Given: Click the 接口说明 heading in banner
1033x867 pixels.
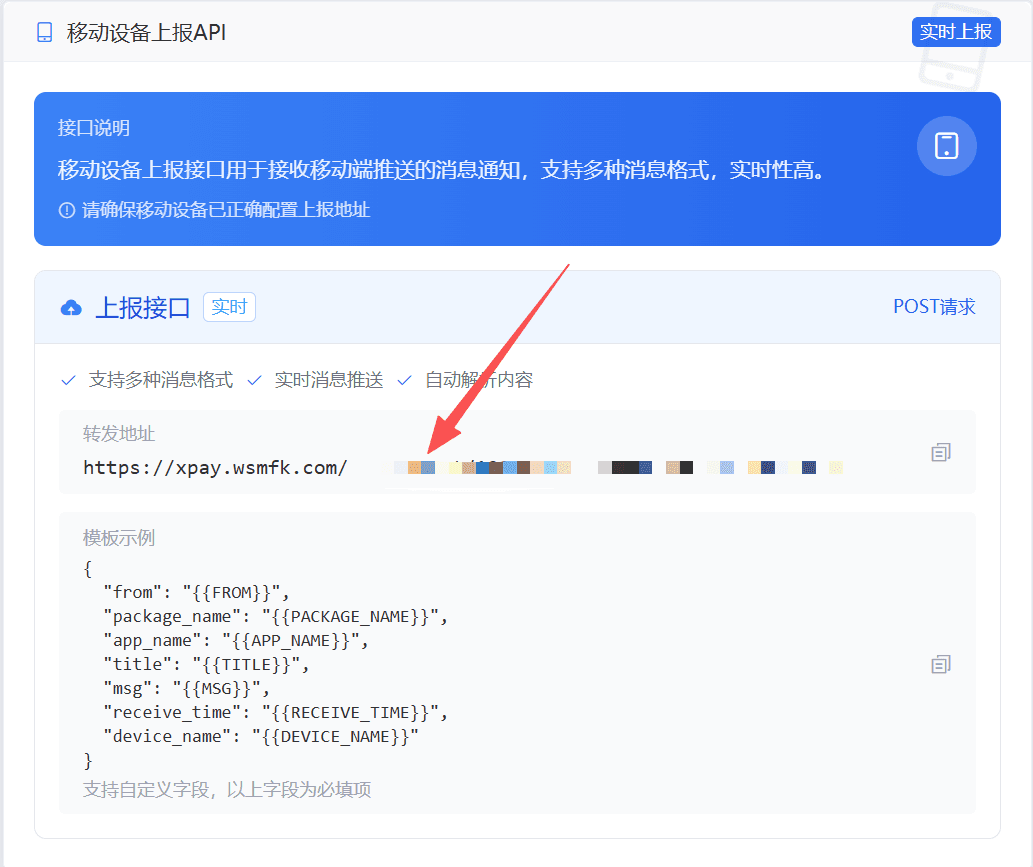Looking at the screenshot, I should [x=94, y=128].
